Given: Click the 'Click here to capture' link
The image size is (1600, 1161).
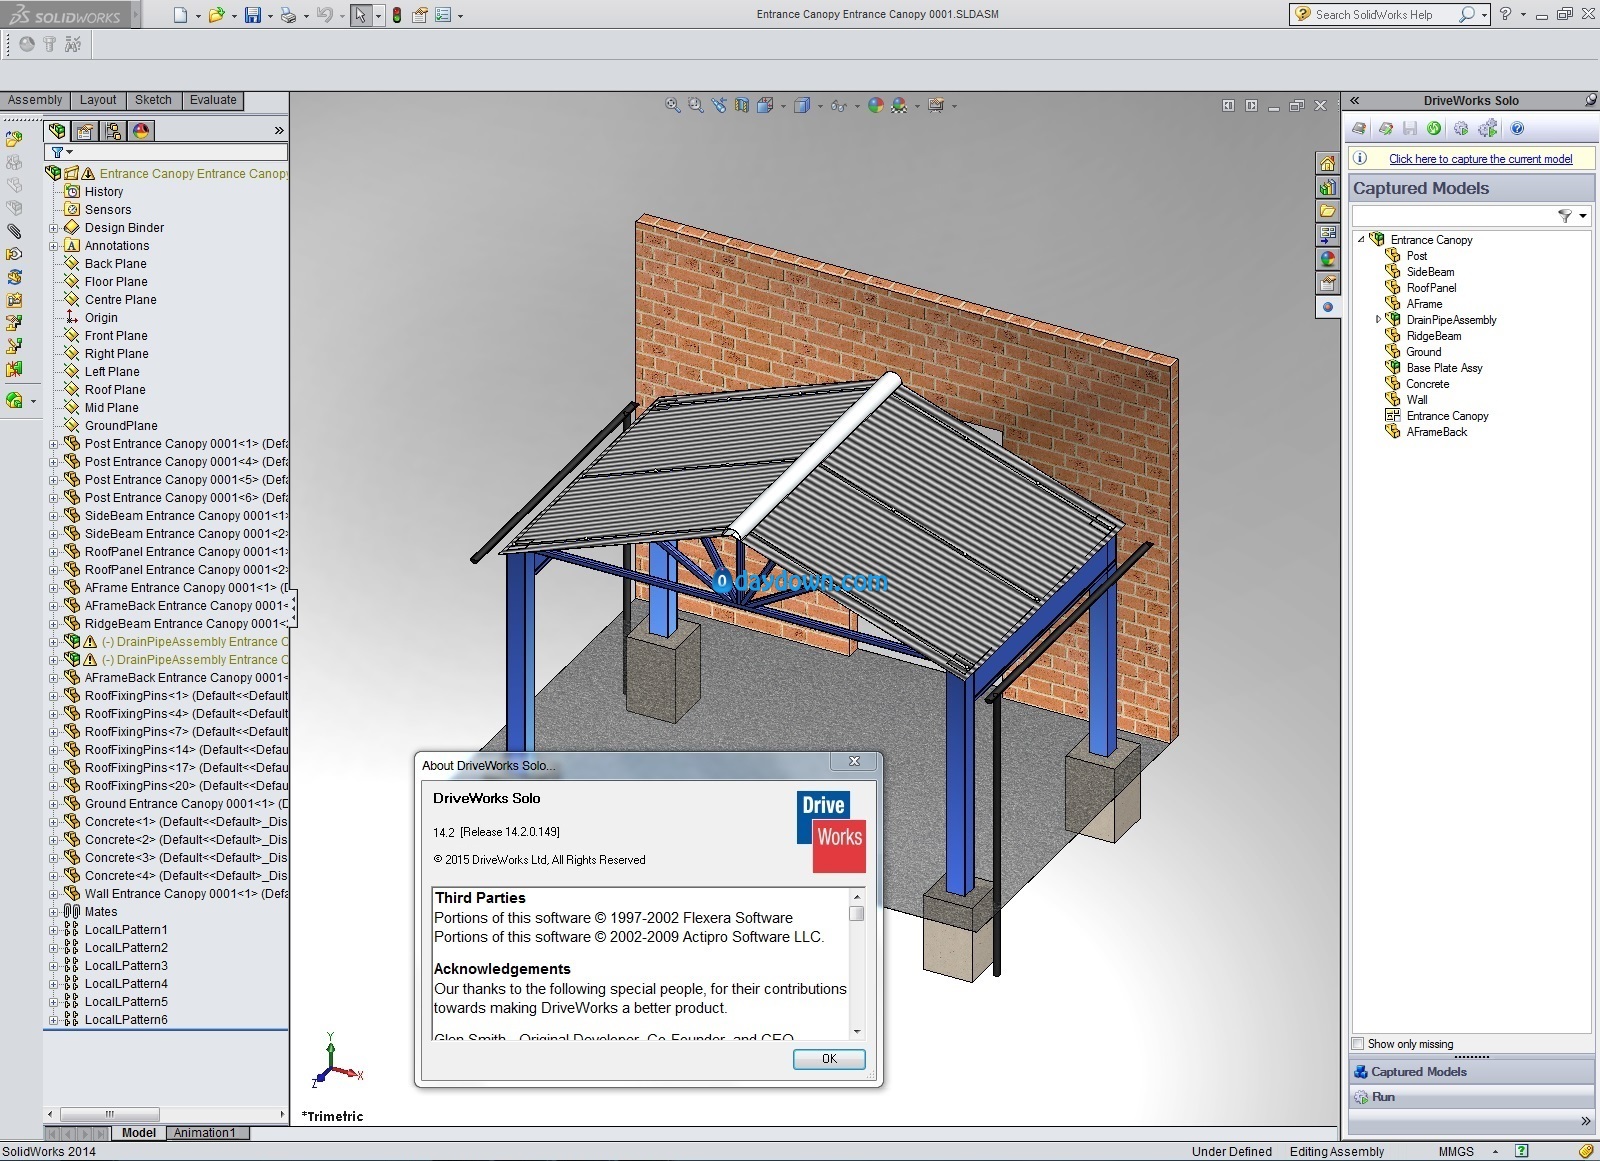Looking at the screenshot, I should [1480, 159].
